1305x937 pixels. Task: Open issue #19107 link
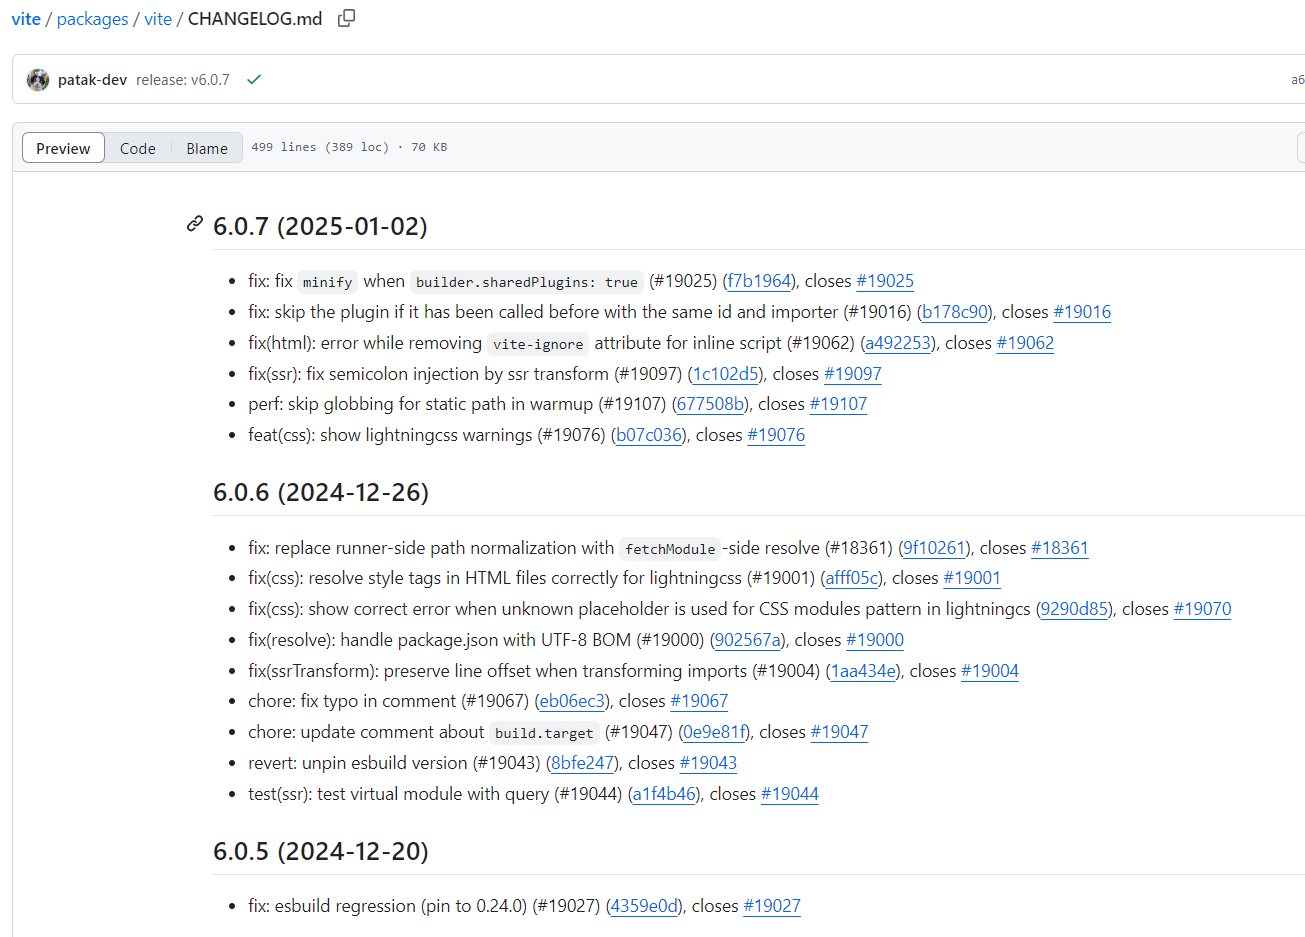point(838,404)
